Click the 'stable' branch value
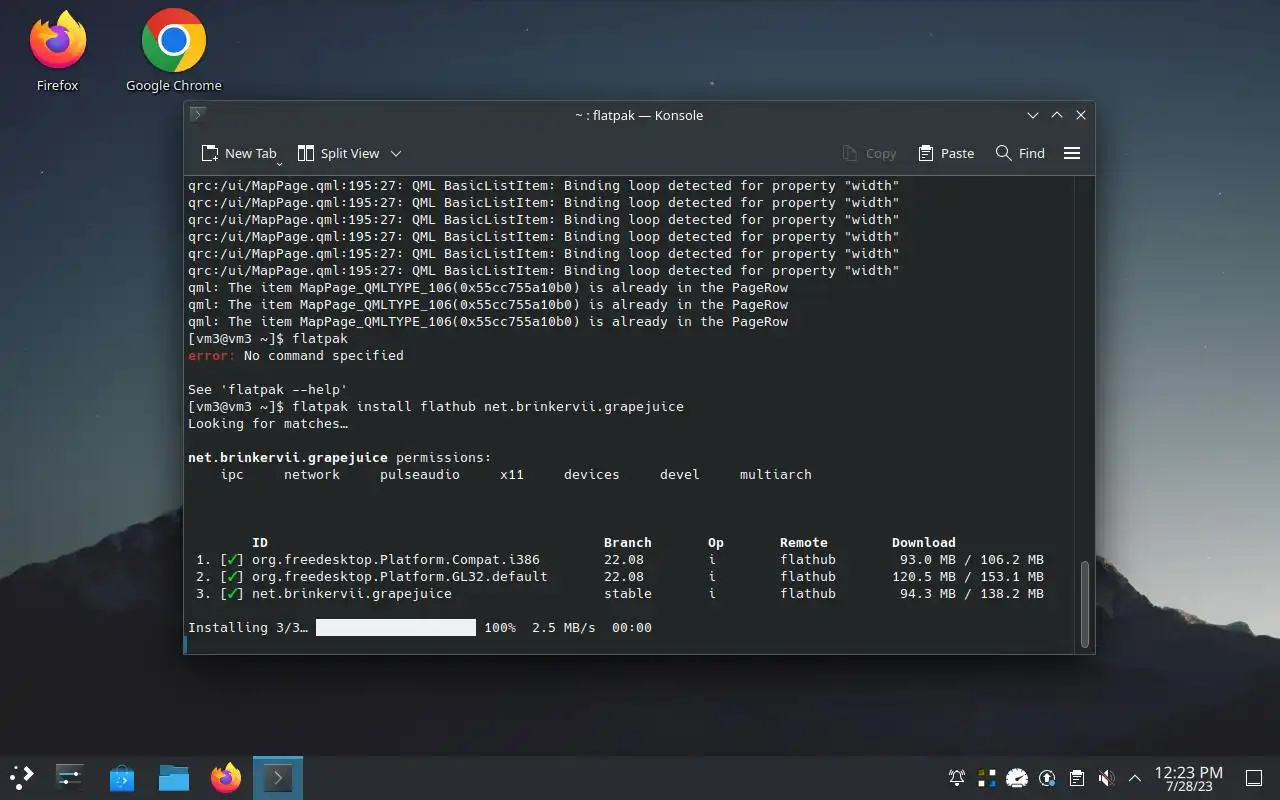Viewport: 1280px width, 800px height. [x=628, y=593]
